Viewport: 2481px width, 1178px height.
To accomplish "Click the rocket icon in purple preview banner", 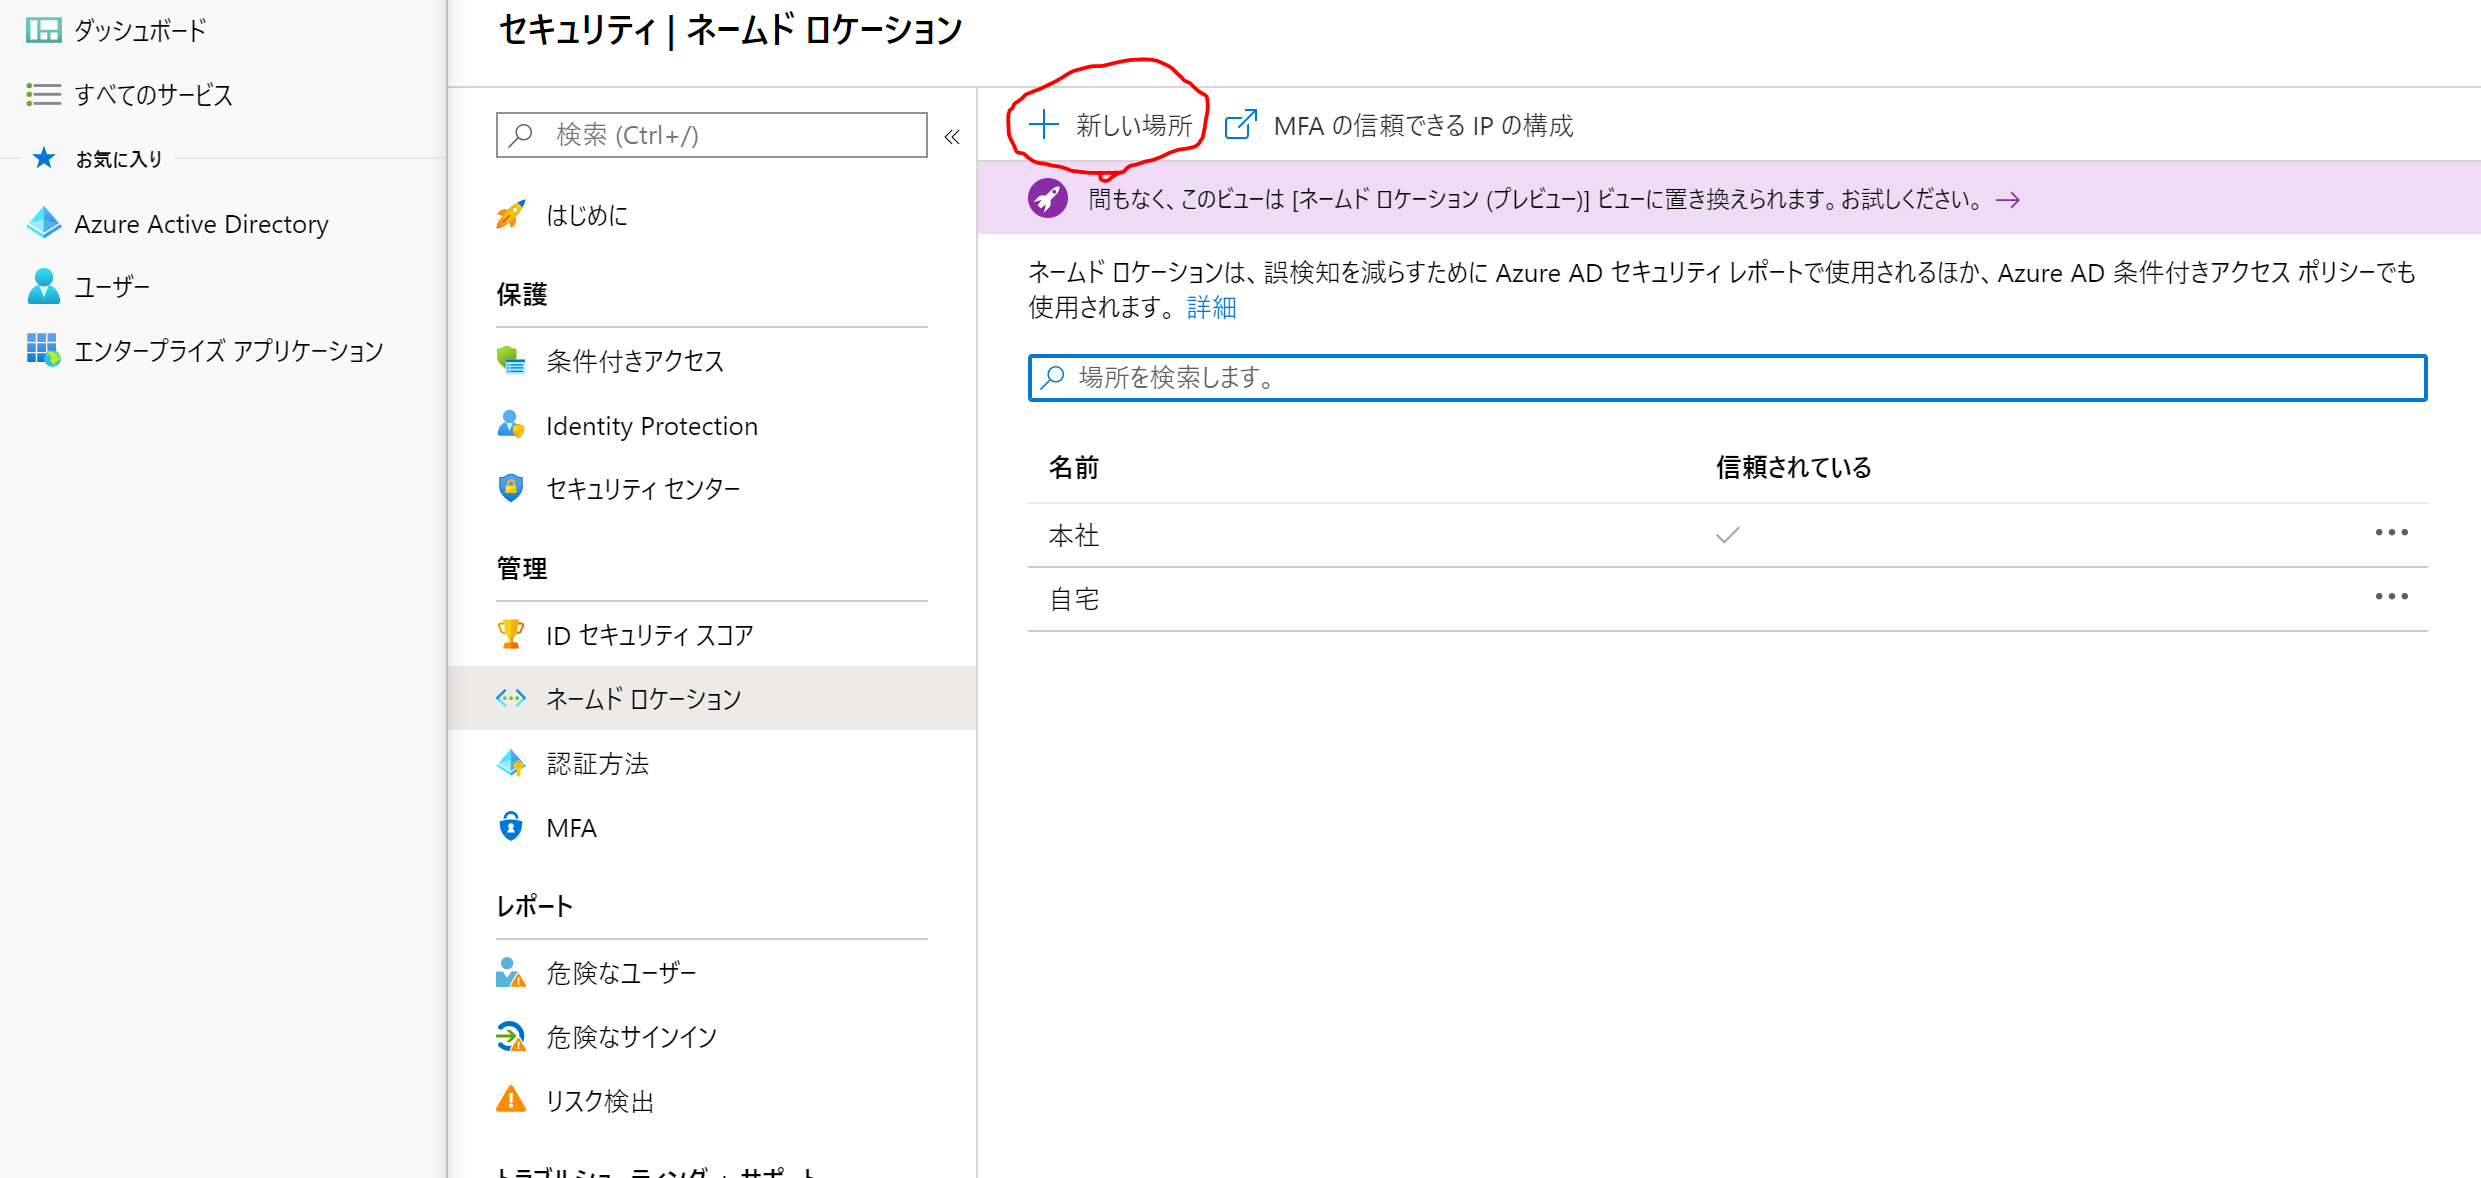I will [1047, 198].
